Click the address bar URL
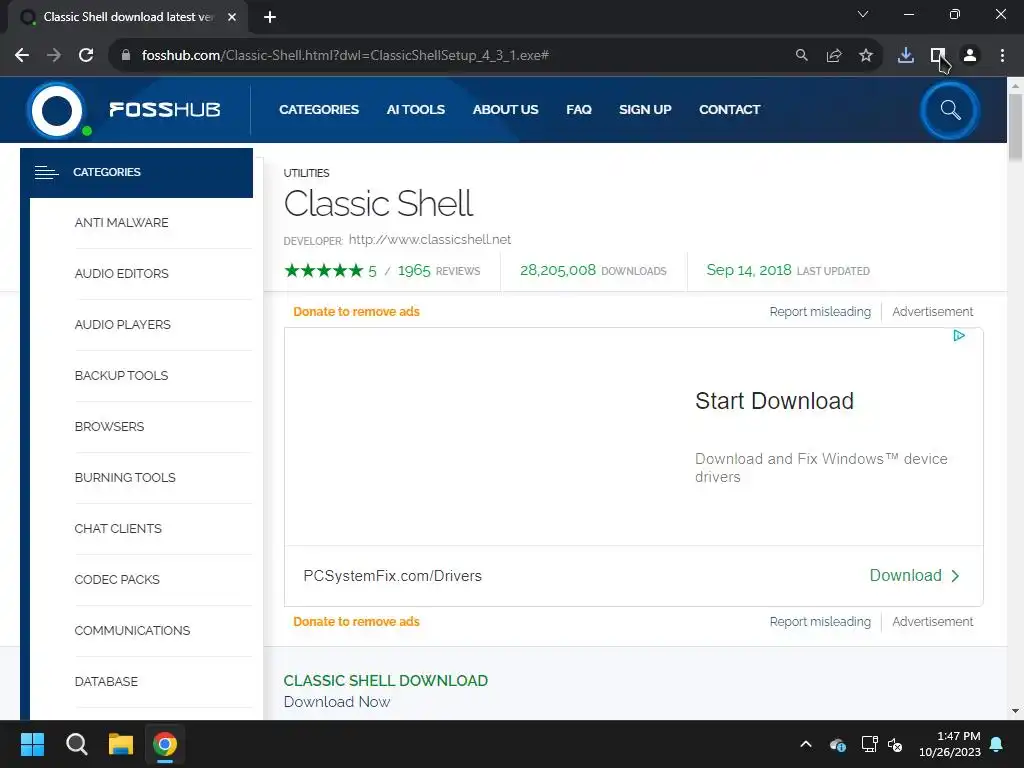Viewport: 1024px width, 768px height. (345, 56)
